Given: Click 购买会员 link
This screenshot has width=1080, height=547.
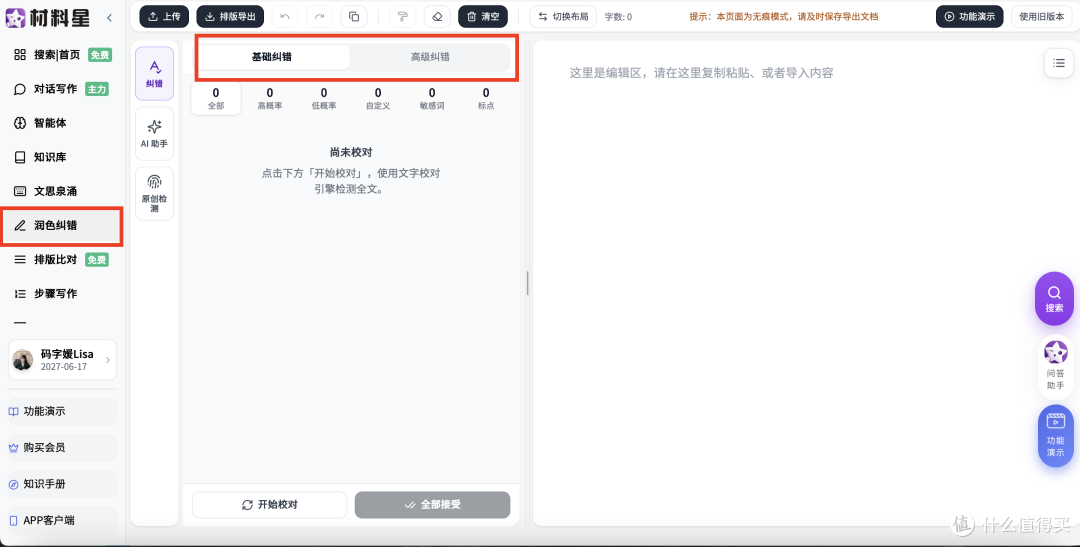Looking at the screenshot, I should [x=62, y=448].
